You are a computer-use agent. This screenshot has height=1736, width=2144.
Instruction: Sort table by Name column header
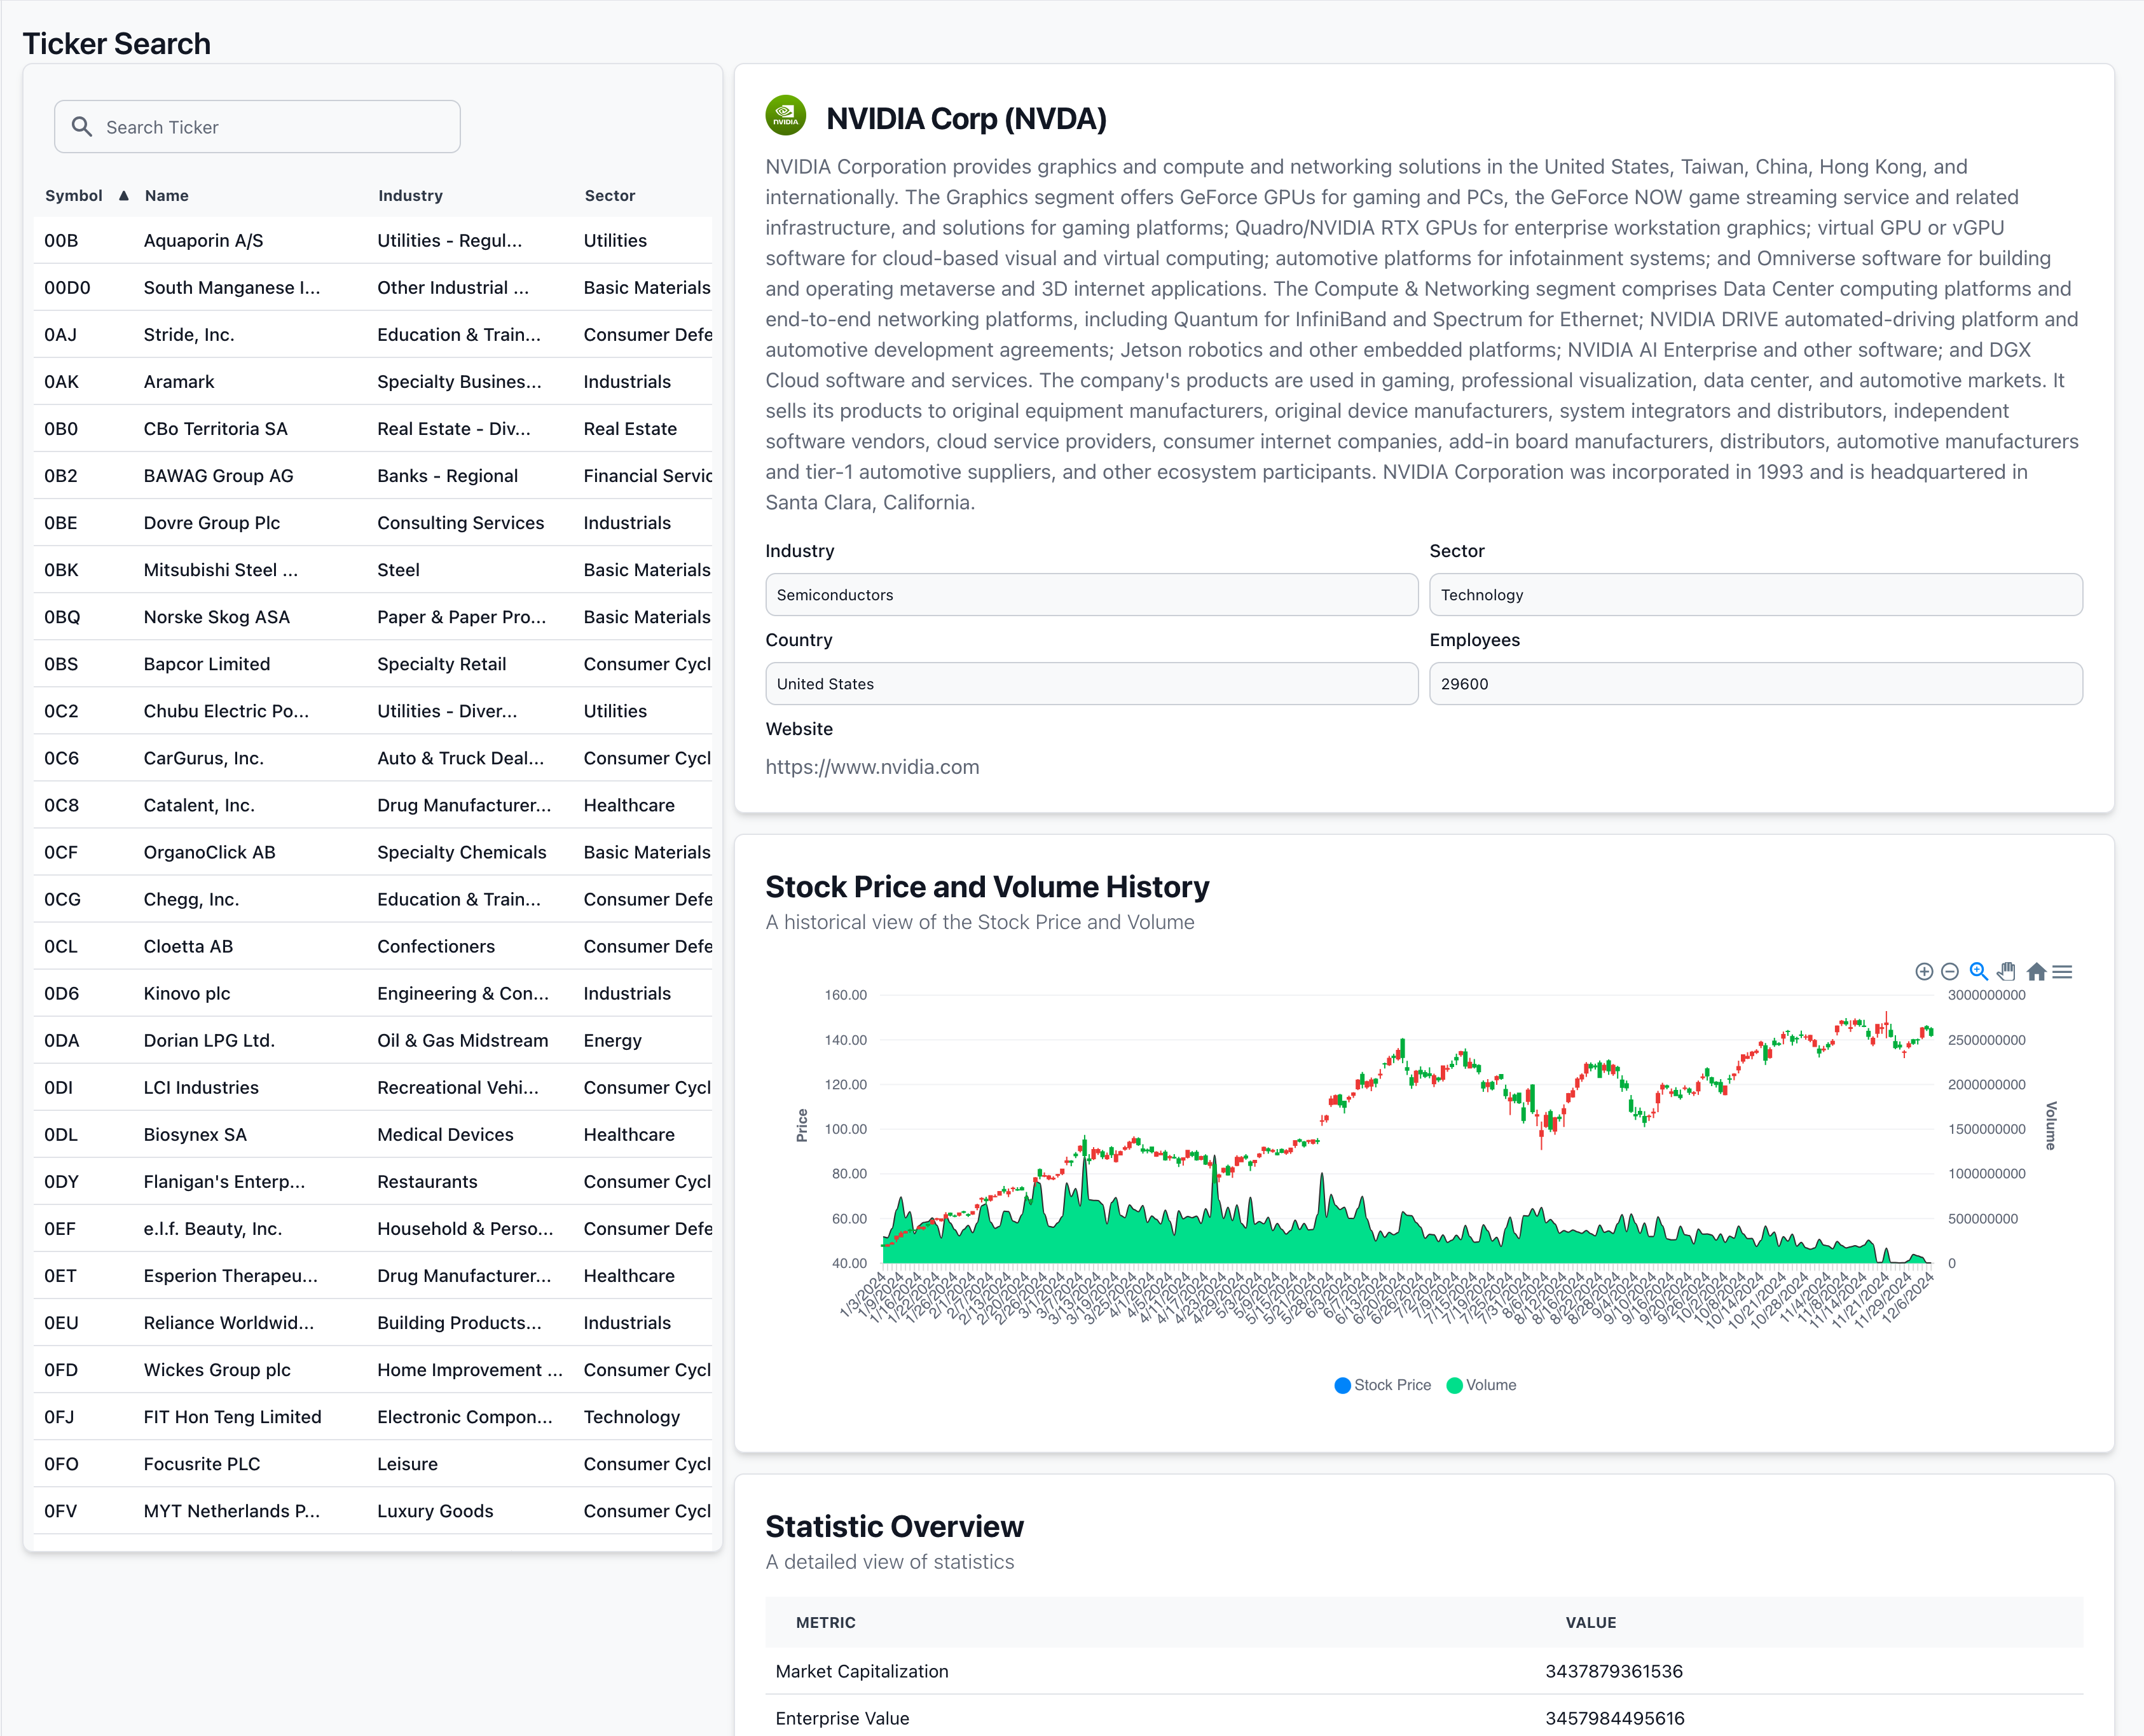pyautogui.click(x=166, y=195)
